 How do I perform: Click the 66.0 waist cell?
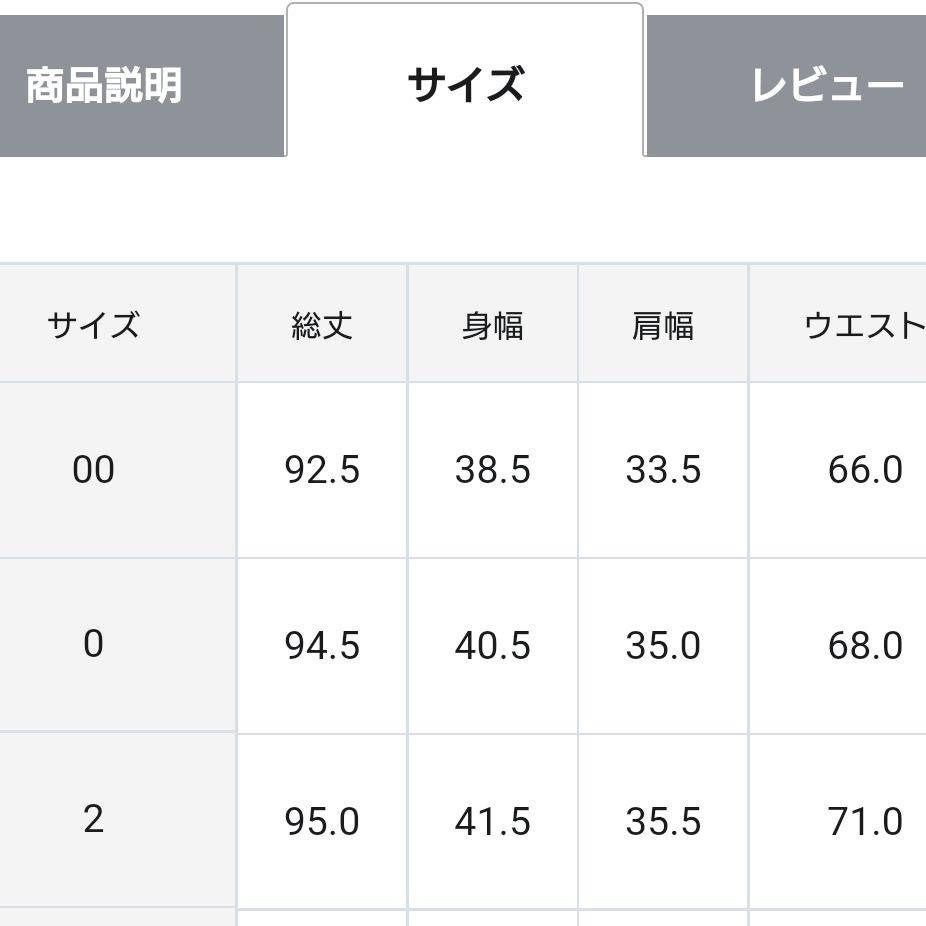[838, 470]
